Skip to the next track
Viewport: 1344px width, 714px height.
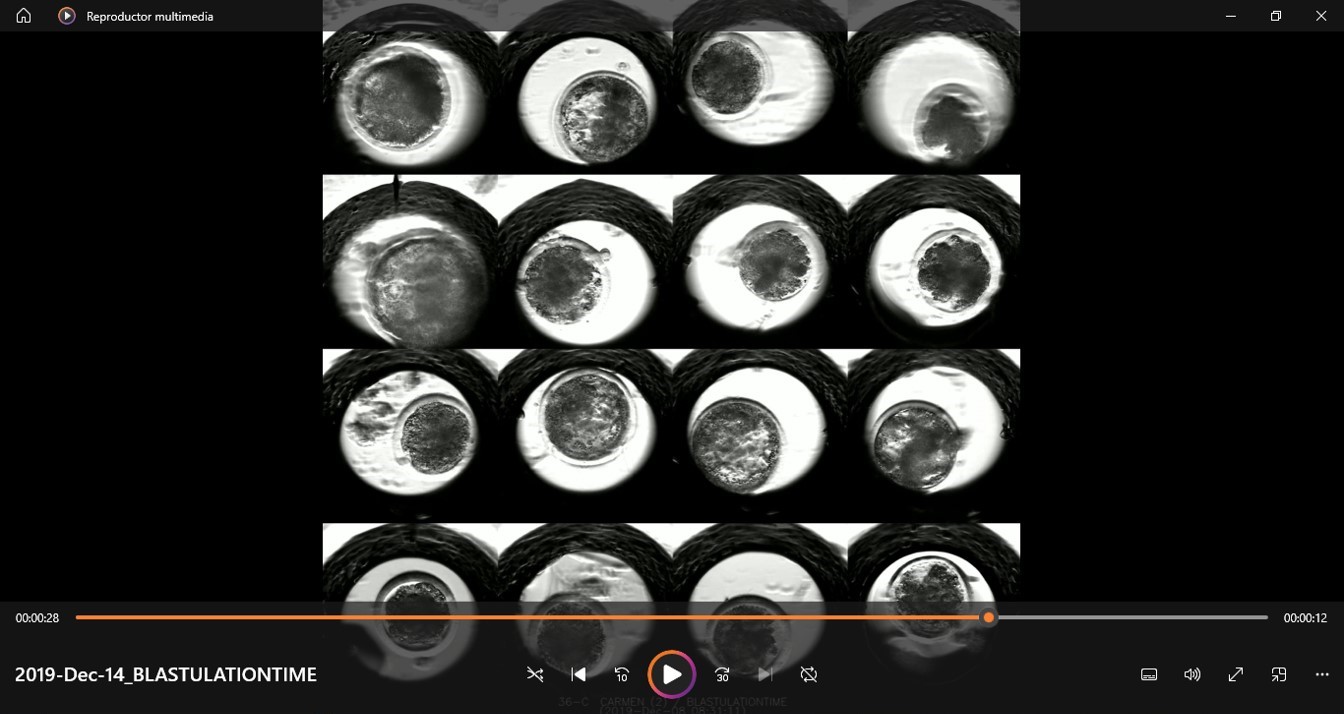tap(766, 675)
